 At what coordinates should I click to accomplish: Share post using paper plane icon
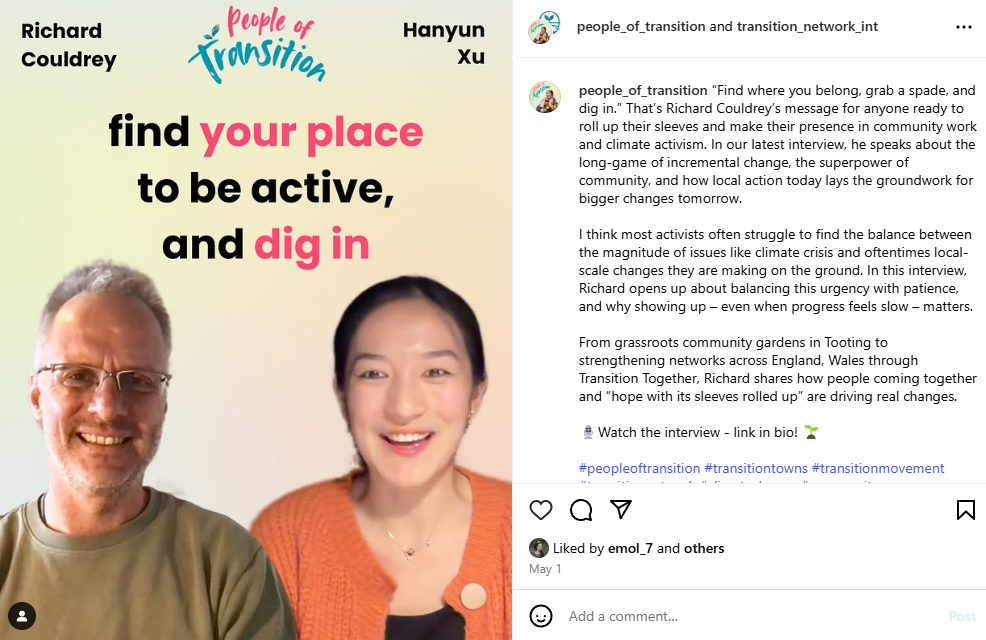point(621,509)
